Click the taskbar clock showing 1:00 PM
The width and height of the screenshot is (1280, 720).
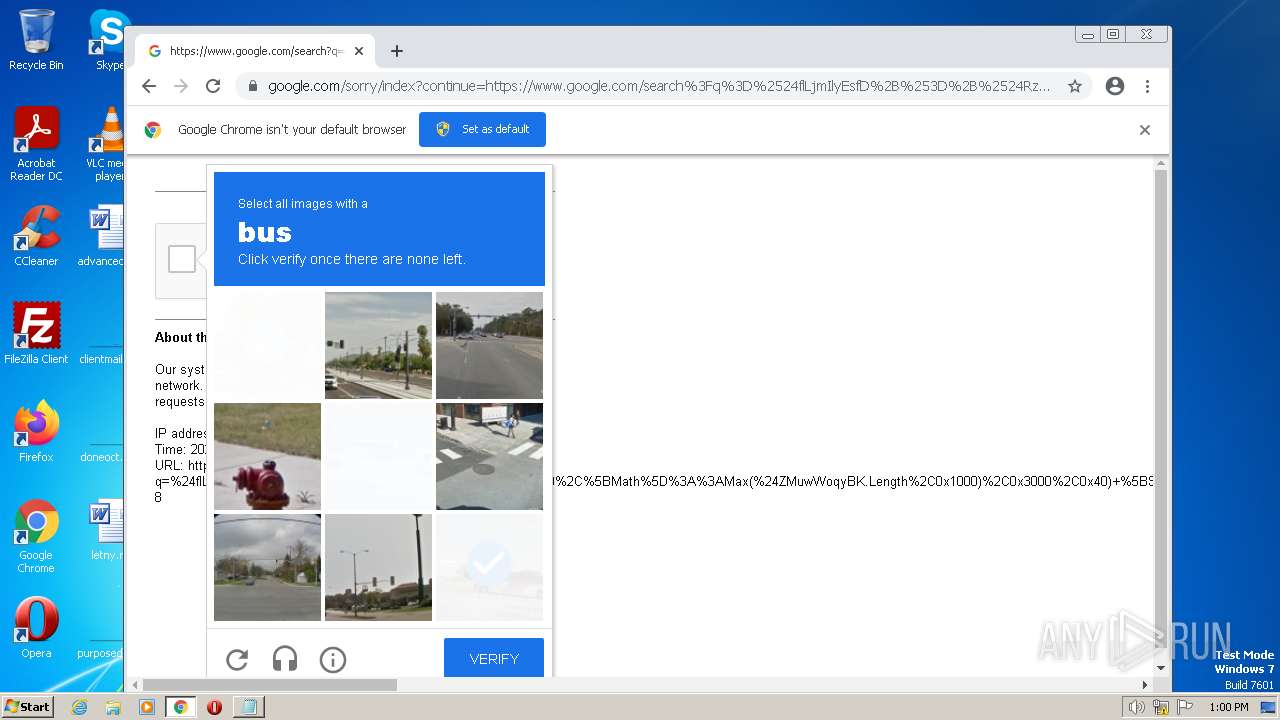[x=1229, y=707]
